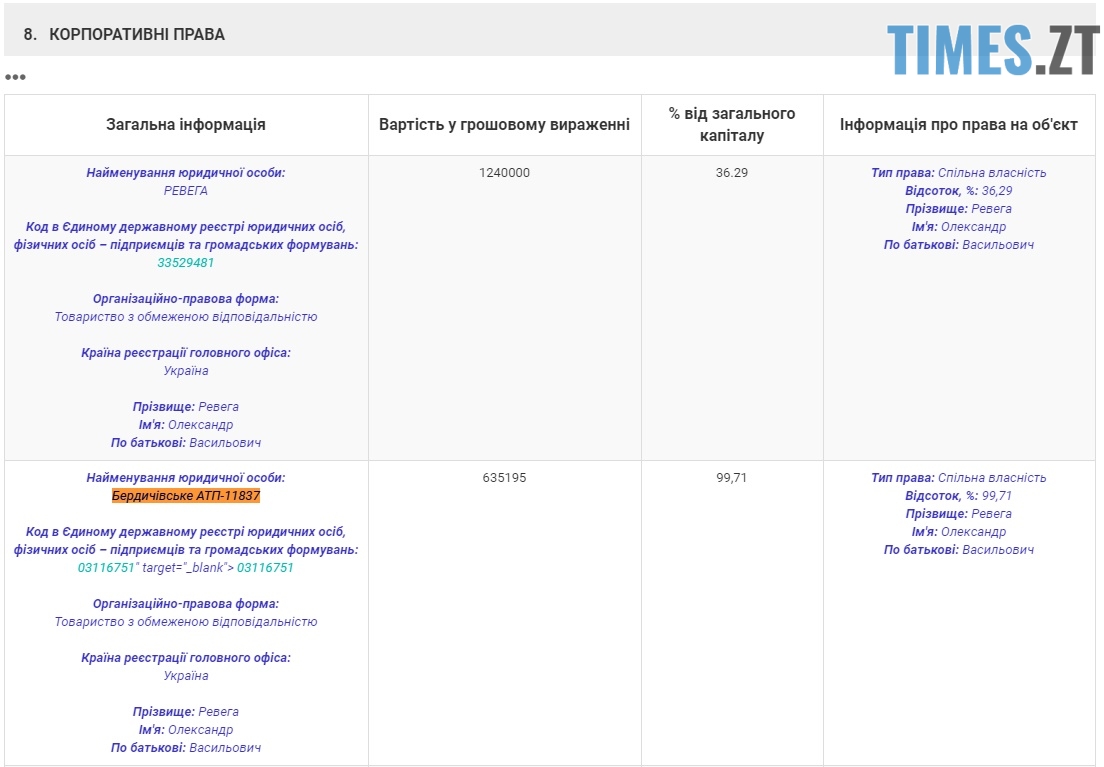Select the highlighted Бердичівське АТП-11837 name
1104x767 pixels.
click(x=186, y=496)
